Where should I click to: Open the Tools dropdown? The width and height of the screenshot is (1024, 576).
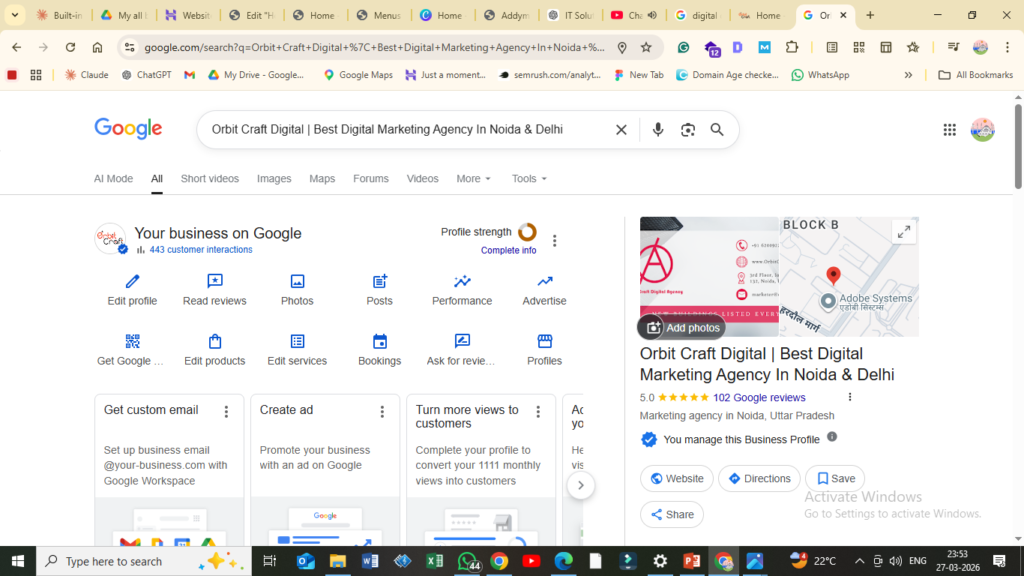529,179
